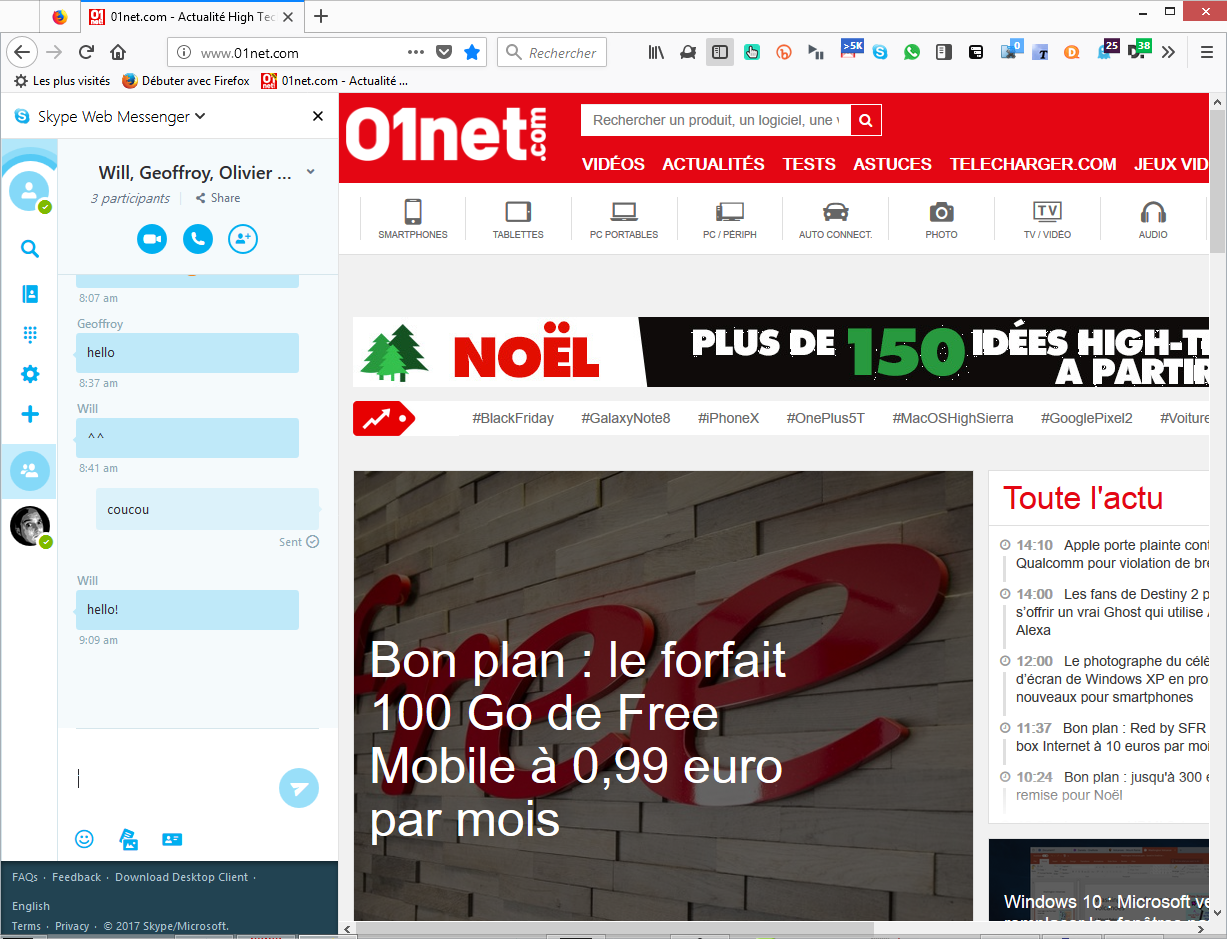Attach a photo in Skype chat
The image size is (1227, 939).
tap(128, 839)
